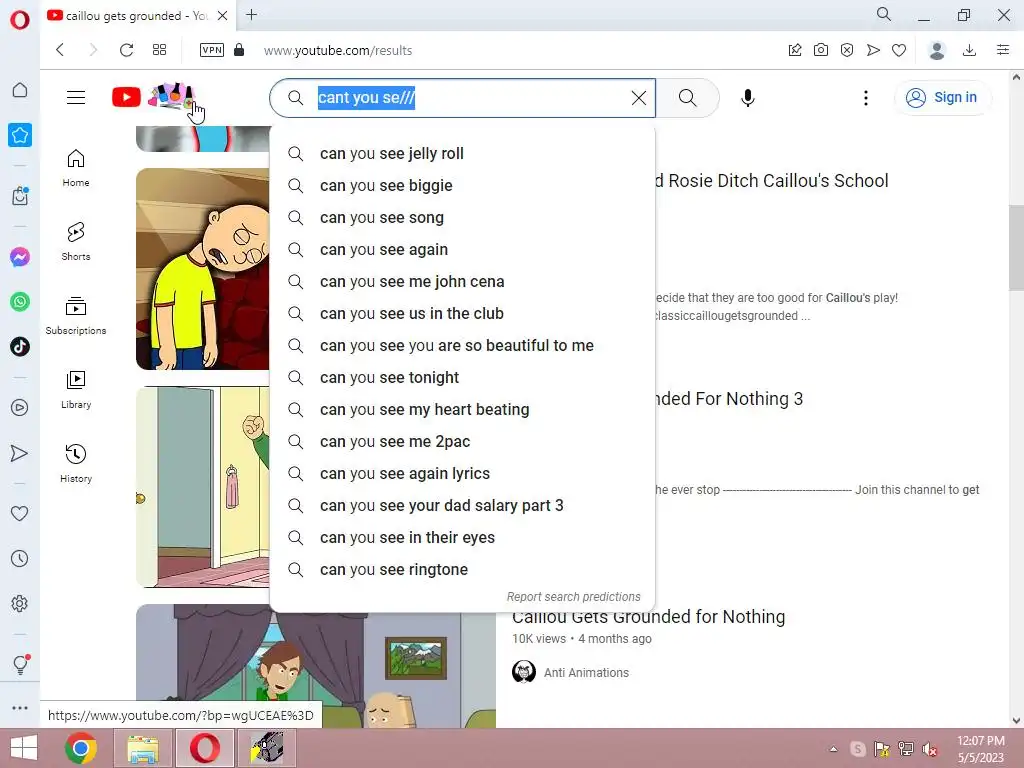Choose 'can you see your dad salary part 3'

click(462, 505)
